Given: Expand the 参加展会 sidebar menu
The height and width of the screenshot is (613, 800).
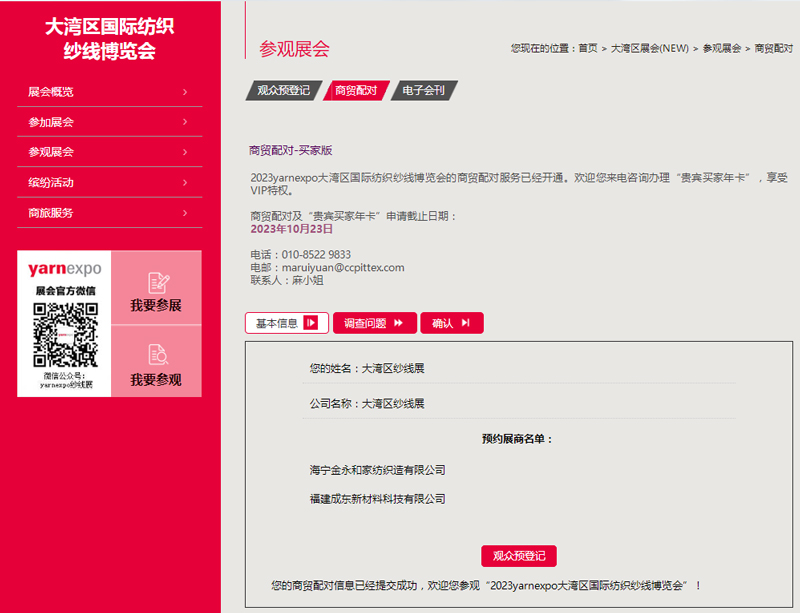Looking at the screenshot, I should 110,122.
